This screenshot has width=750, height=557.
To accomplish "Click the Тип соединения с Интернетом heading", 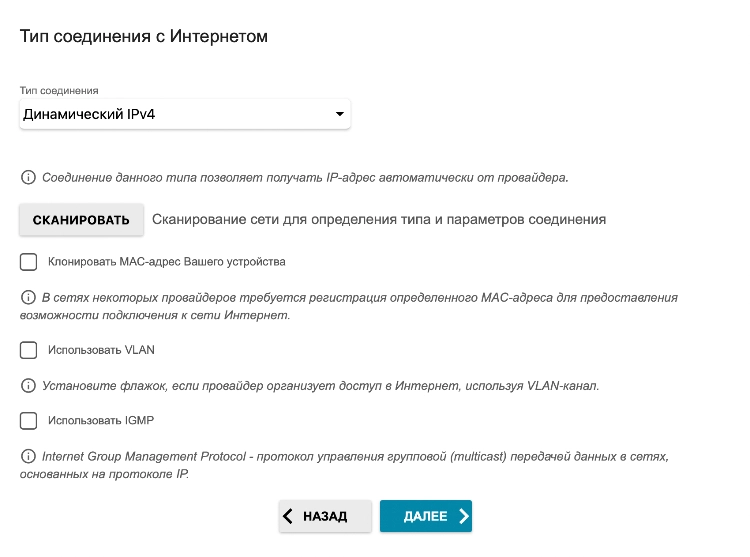I will coord(143,36).
